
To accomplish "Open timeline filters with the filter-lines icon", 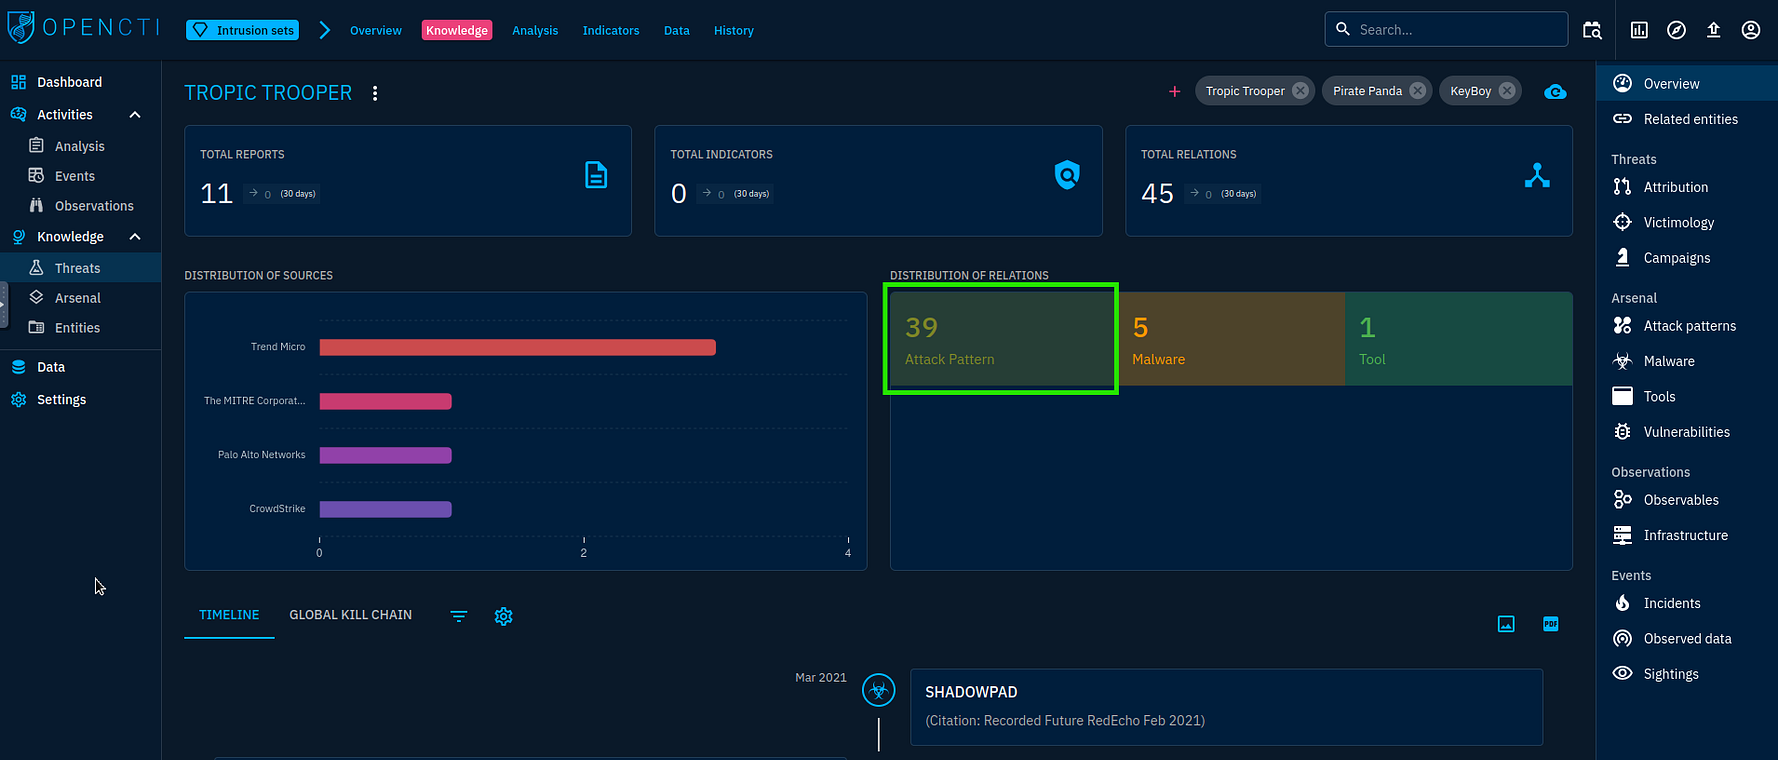I will coord(459,616).
